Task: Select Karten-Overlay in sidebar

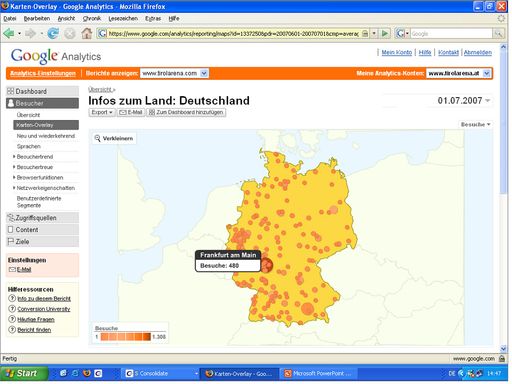Action: point(46,125)
